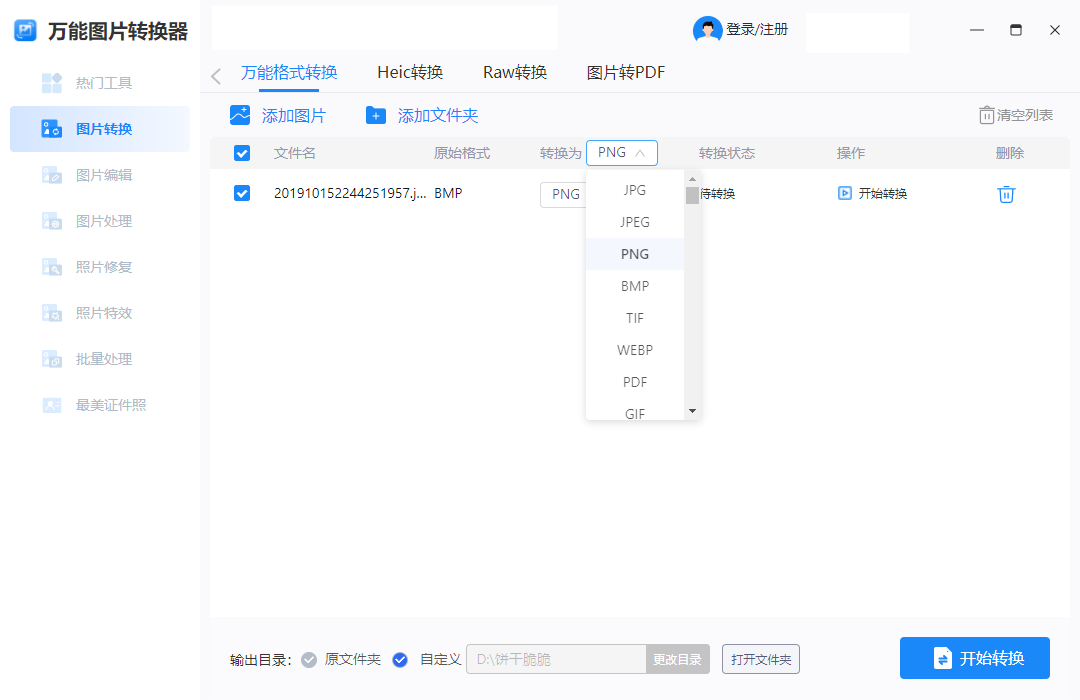Screen dimensions: 1080x700
Task: Click the 打开文件夹 button
Action: pos(760,659)
